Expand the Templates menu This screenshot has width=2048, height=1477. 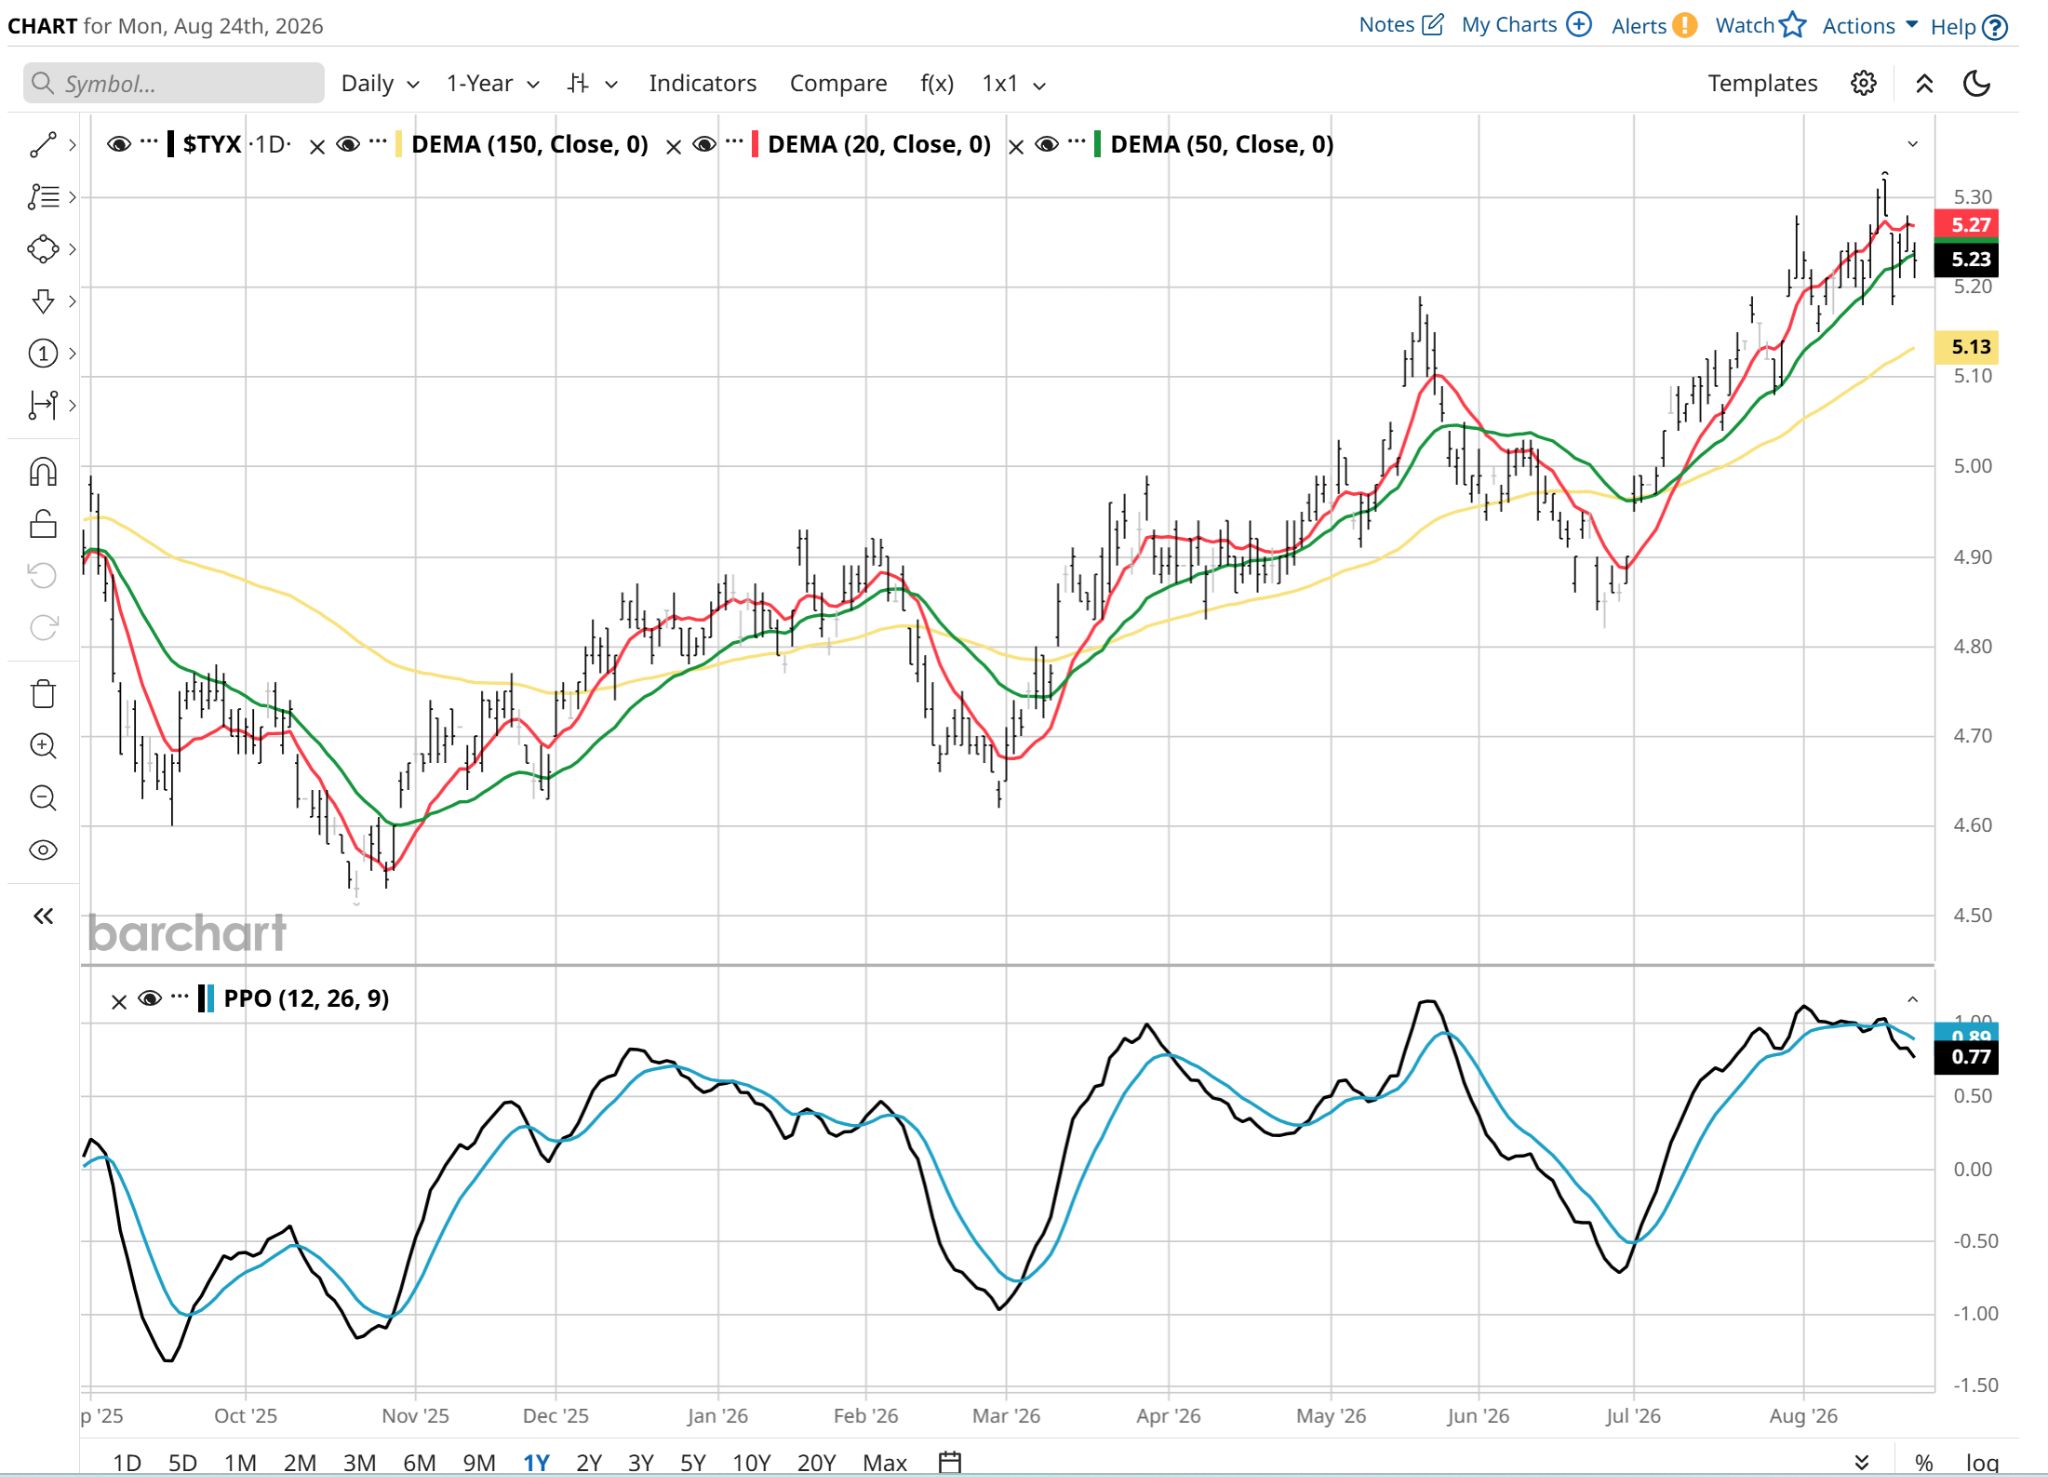1762,84
